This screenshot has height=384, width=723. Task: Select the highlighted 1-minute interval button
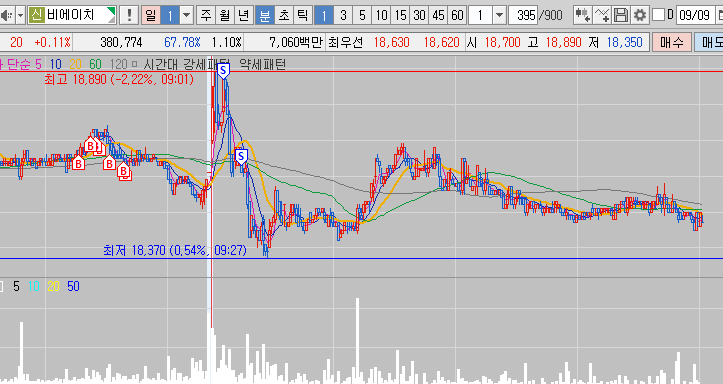tap(324, 16)
